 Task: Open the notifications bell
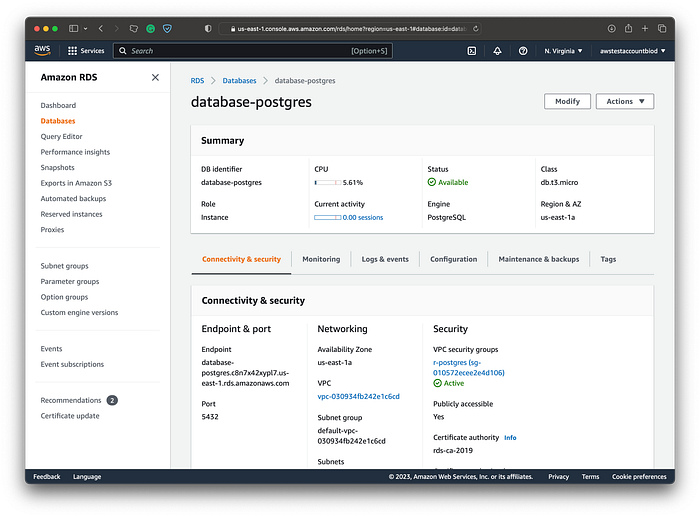497,51
